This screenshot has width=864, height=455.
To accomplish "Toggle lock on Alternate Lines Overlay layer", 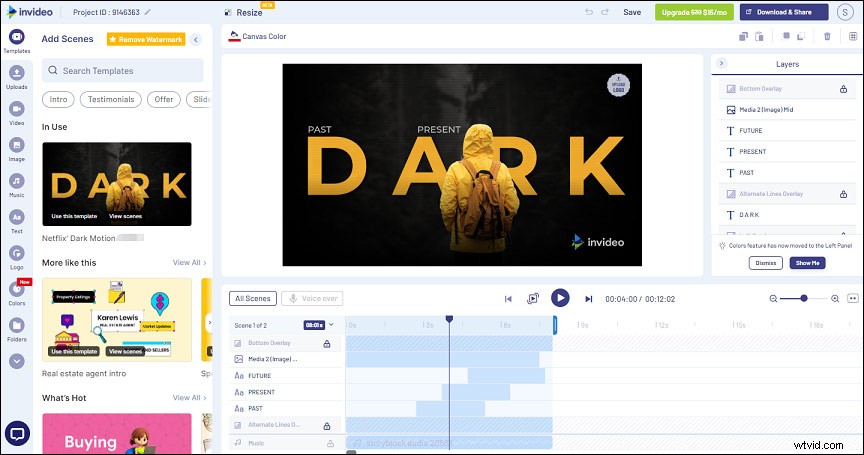I will pos(844,194).
